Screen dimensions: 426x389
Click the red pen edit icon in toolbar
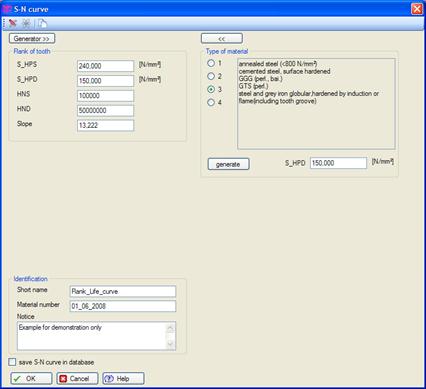tap(13, 23)
